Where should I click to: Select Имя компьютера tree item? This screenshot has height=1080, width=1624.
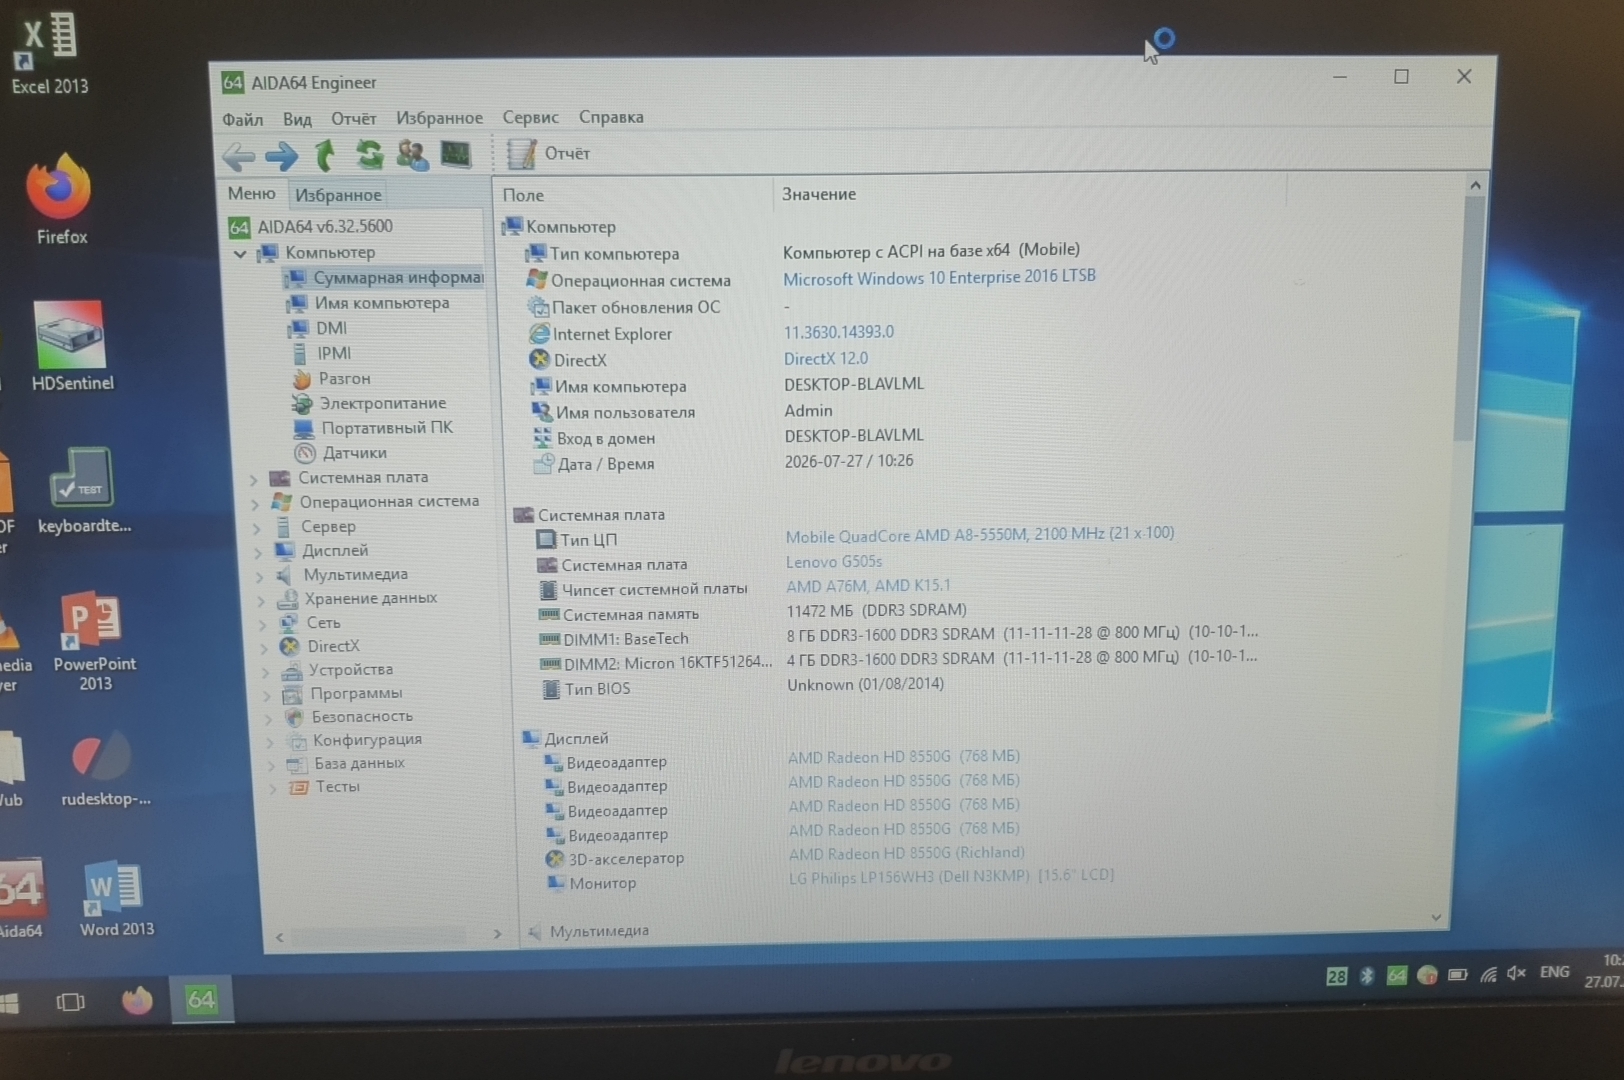368,303
